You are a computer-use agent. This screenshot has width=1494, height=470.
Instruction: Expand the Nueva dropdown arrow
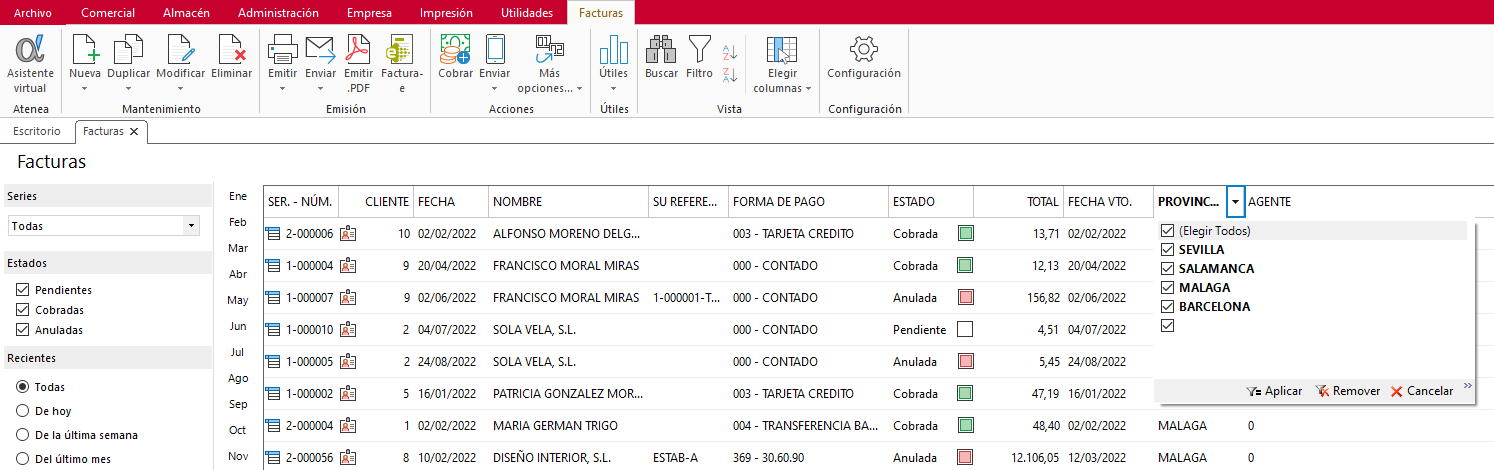pos(85,89)
